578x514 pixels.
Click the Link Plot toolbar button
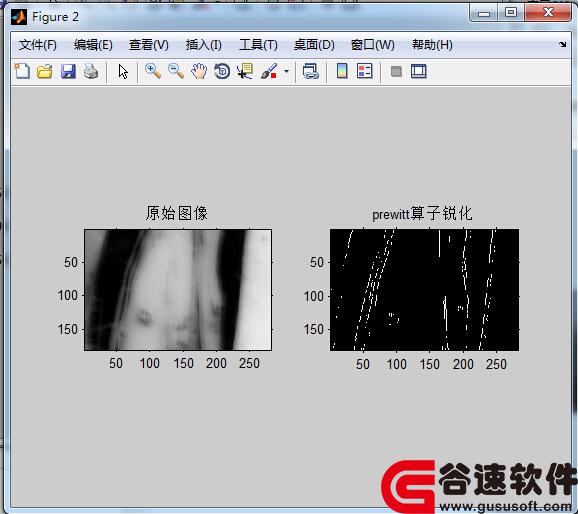tap(311, 71)
